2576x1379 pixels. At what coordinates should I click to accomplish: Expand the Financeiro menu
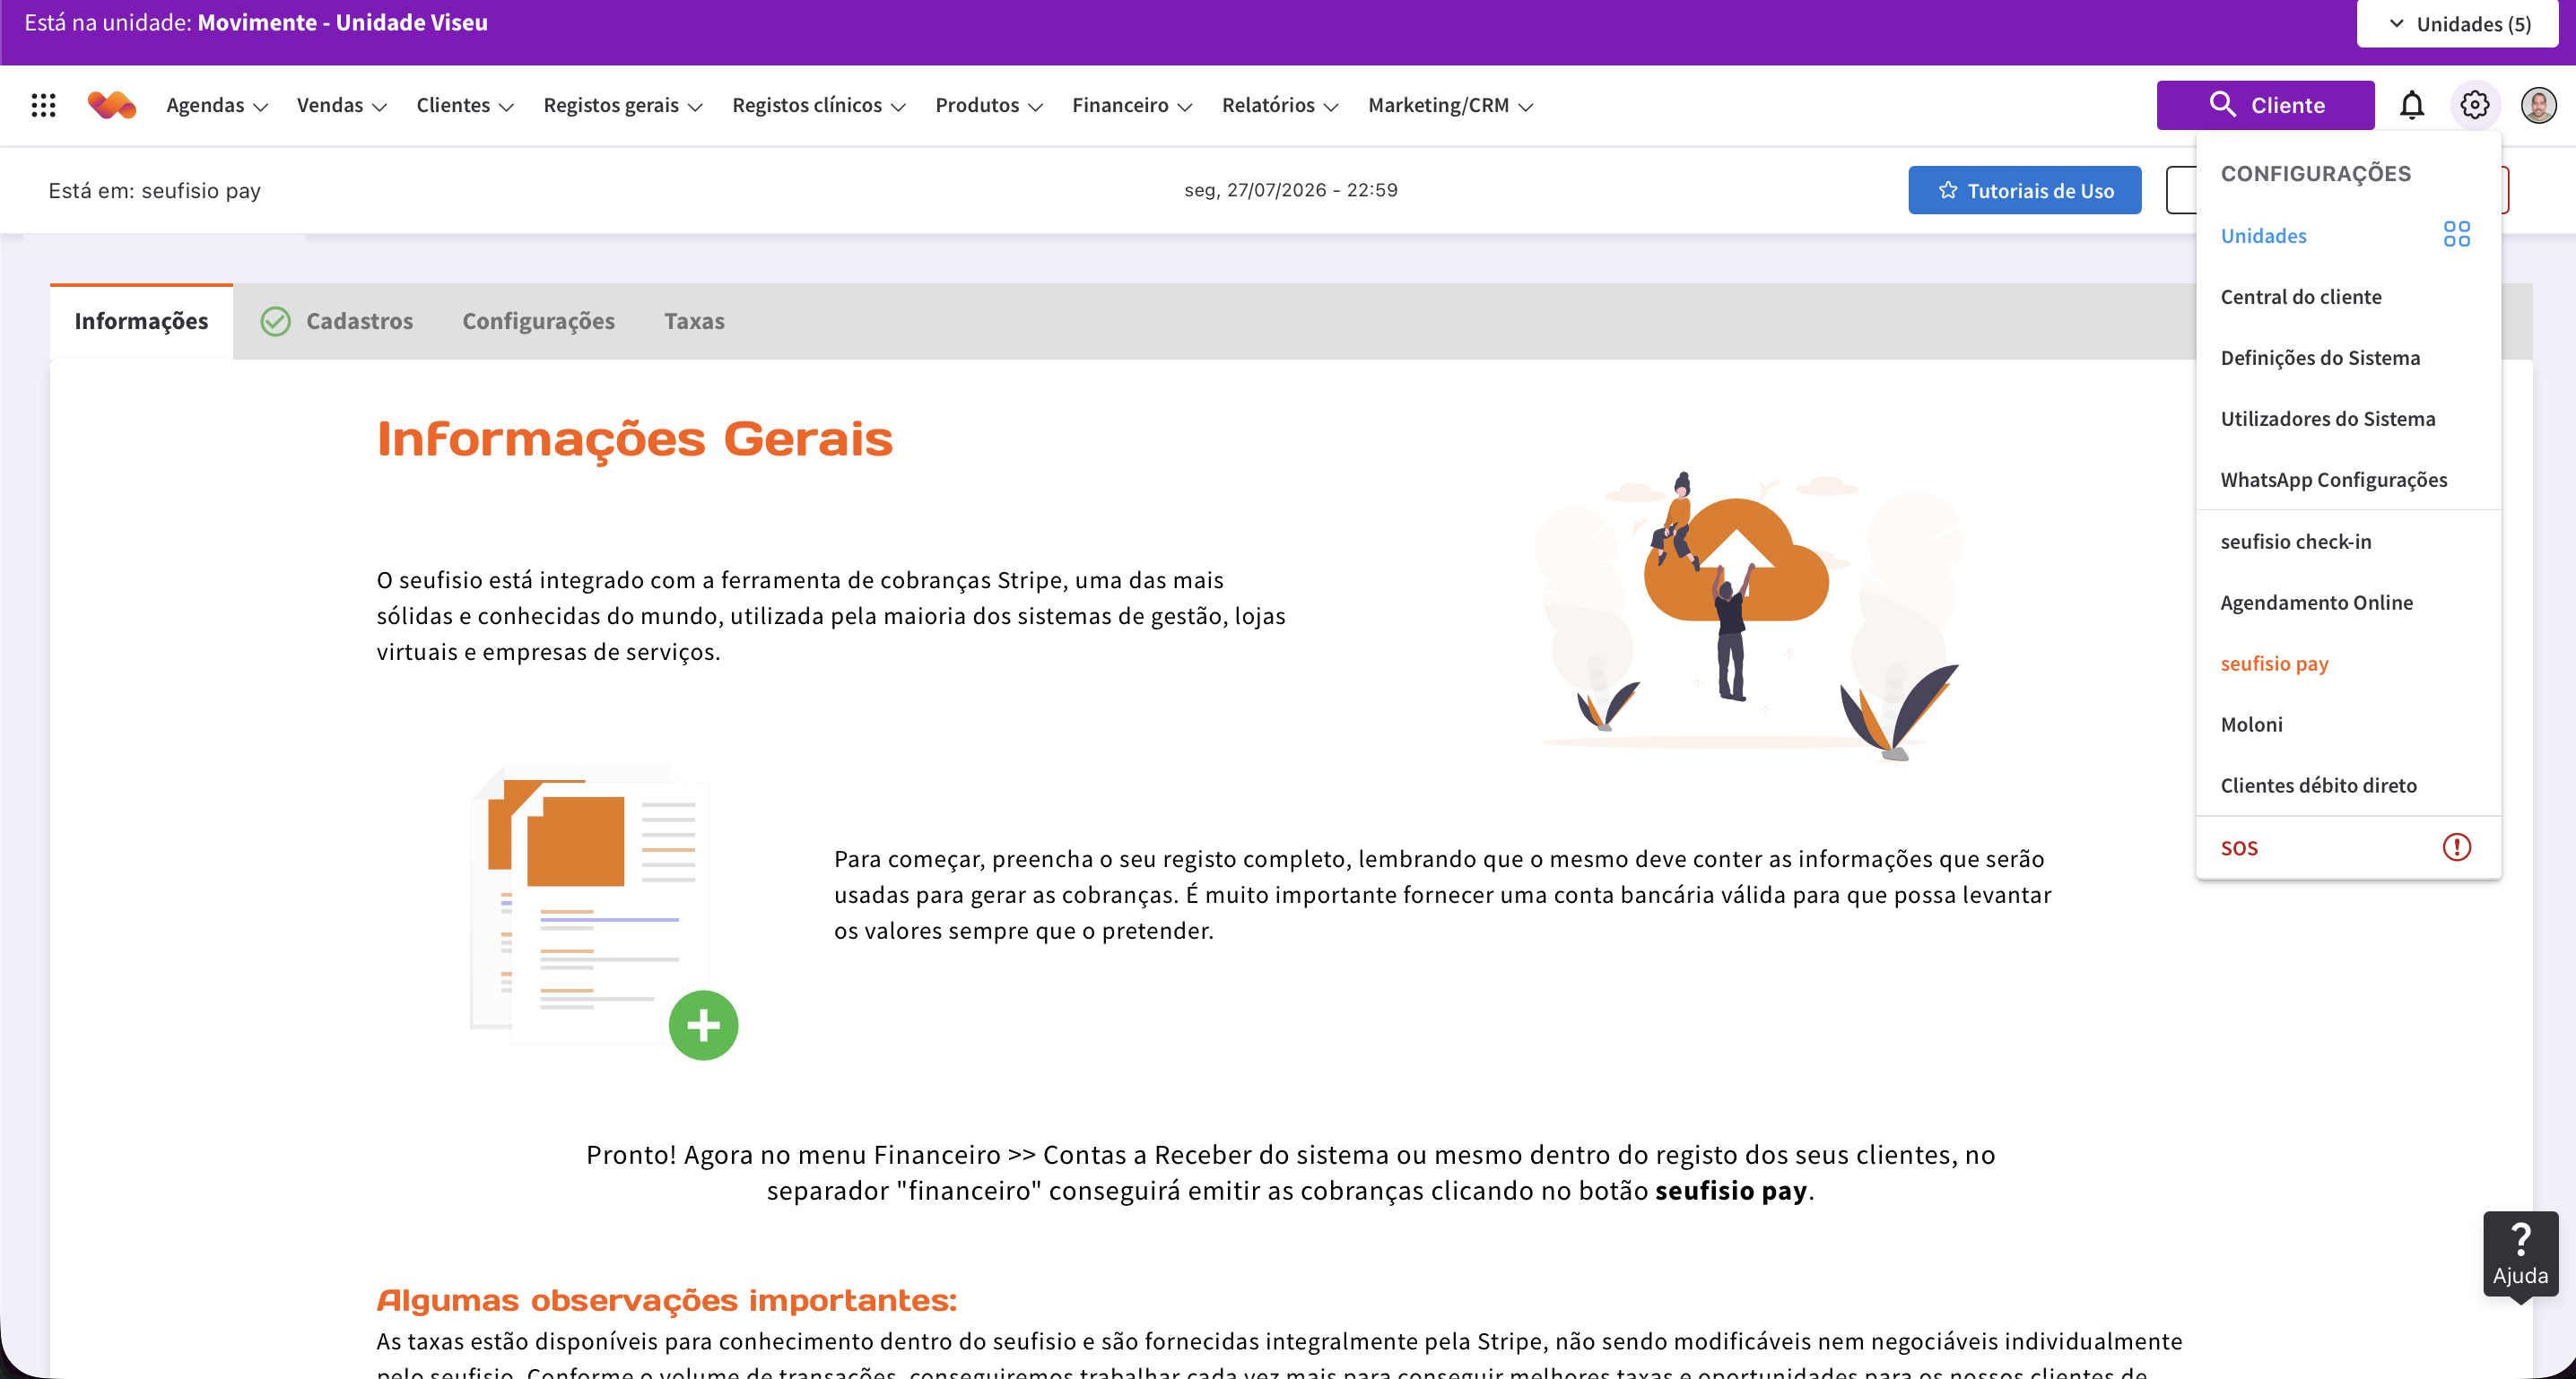(x=1132, y=105)
